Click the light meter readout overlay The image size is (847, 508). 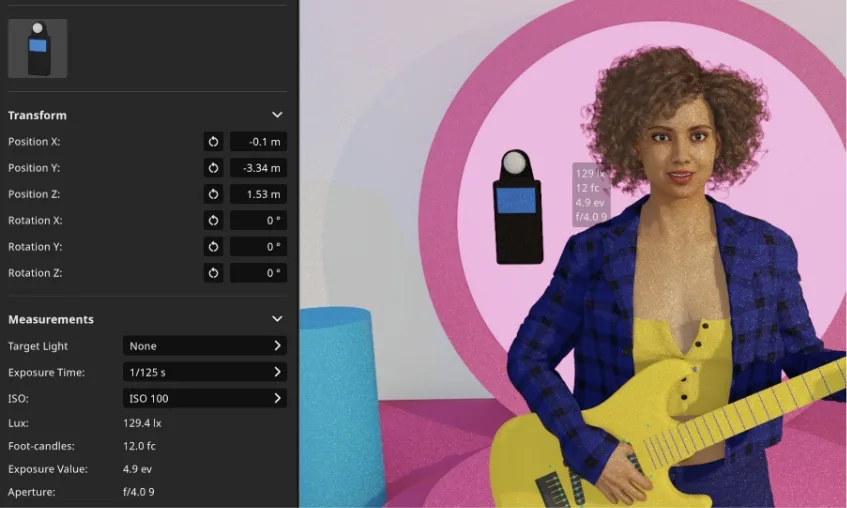pyautogui.click(x=590, y=195)
